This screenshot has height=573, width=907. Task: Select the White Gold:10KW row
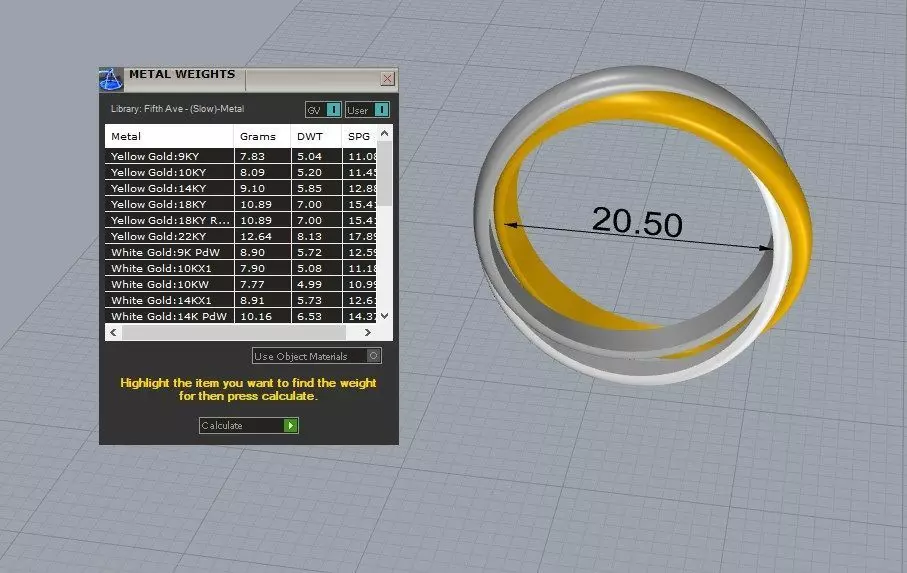(241, 284)
